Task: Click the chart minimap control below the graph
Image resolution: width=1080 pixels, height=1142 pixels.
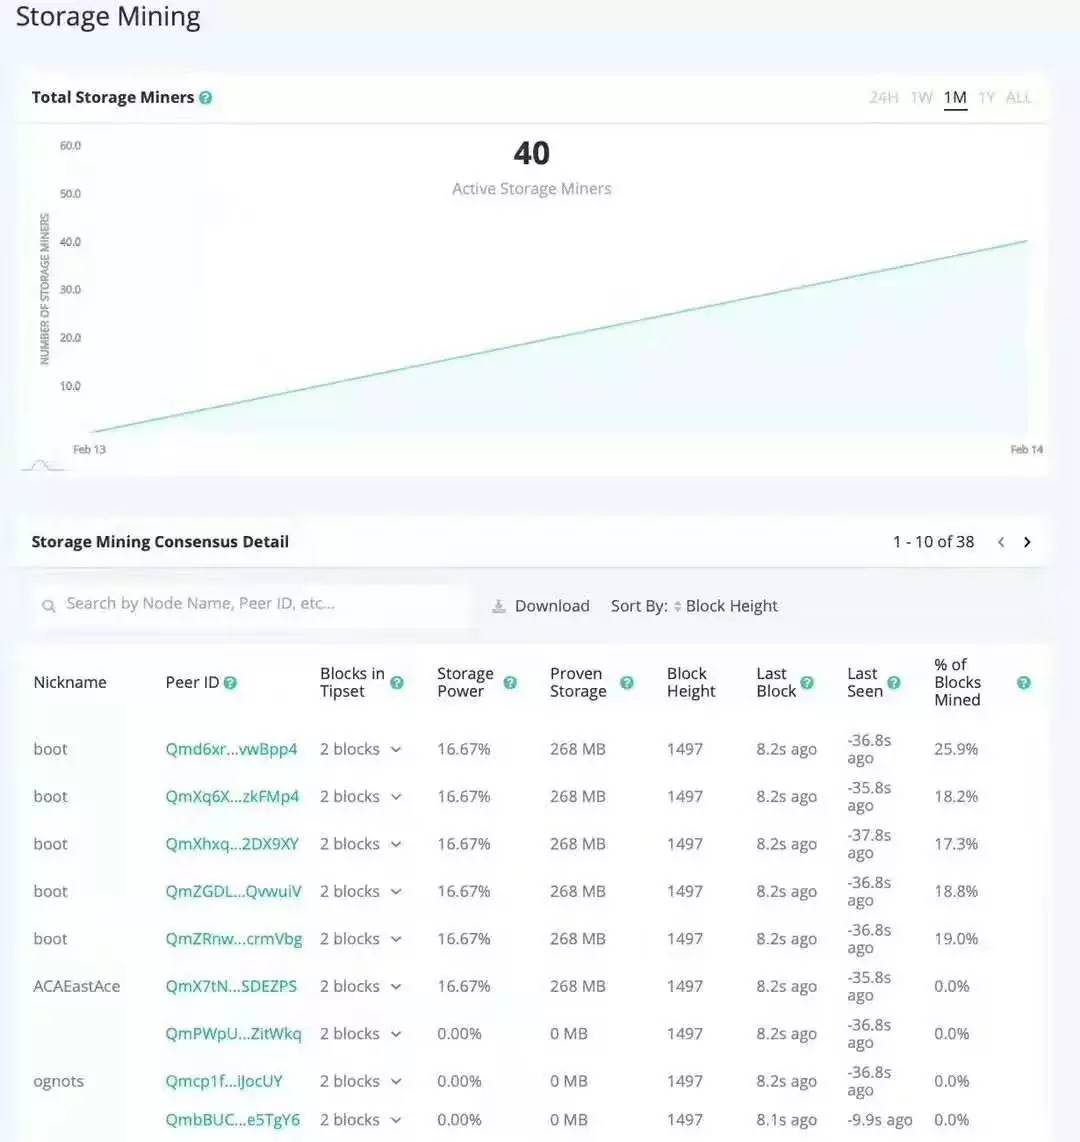Action: click(x=40, y=463)
